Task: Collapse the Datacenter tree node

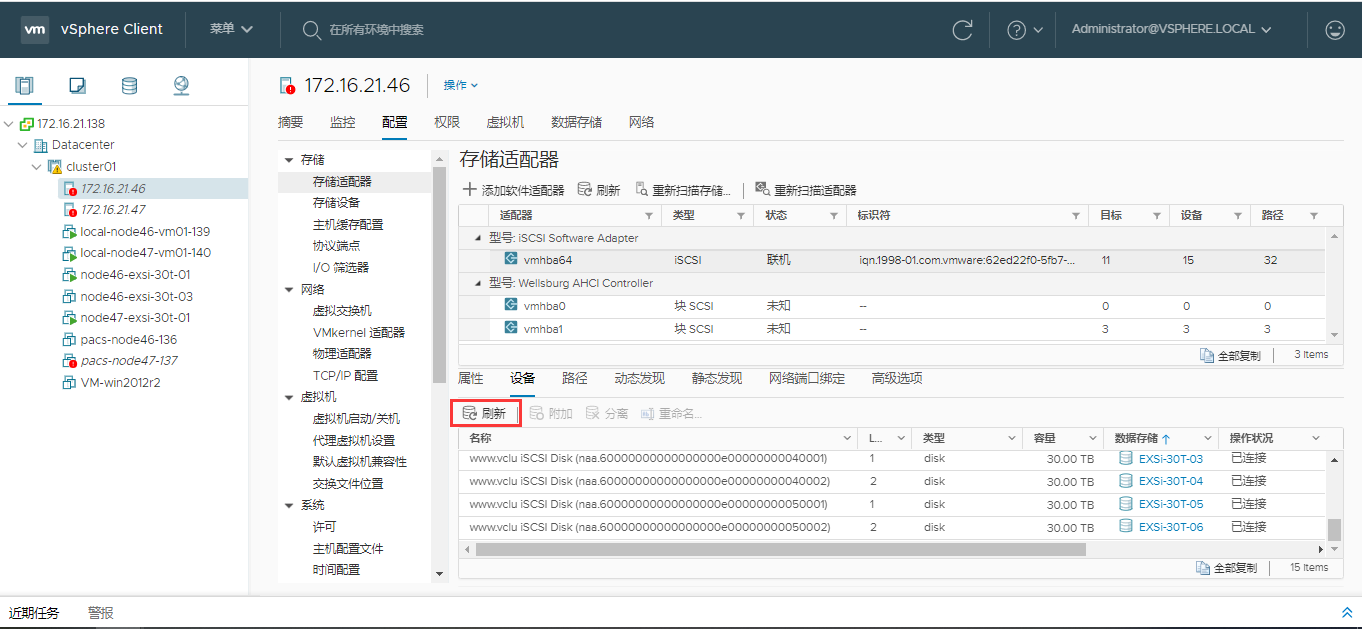Action: point(23,145)
